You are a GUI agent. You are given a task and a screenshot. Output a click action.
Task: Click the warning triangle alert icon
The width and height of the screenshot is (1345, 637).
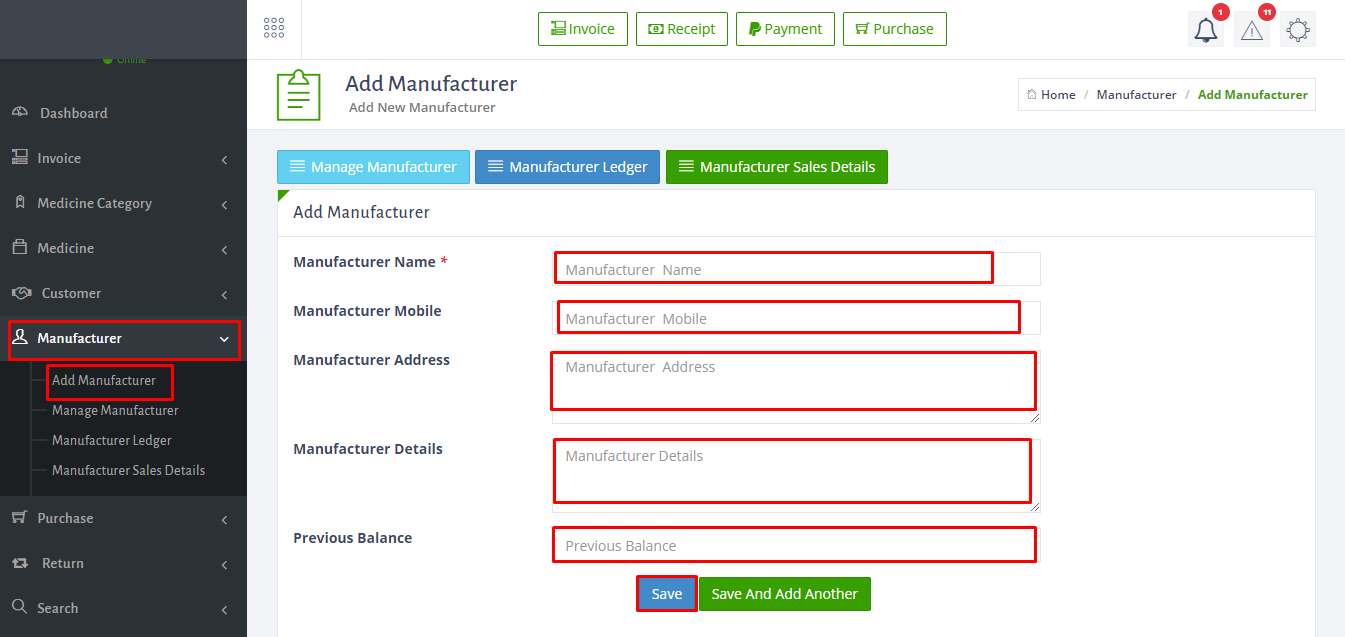[x=1252, y=30]
